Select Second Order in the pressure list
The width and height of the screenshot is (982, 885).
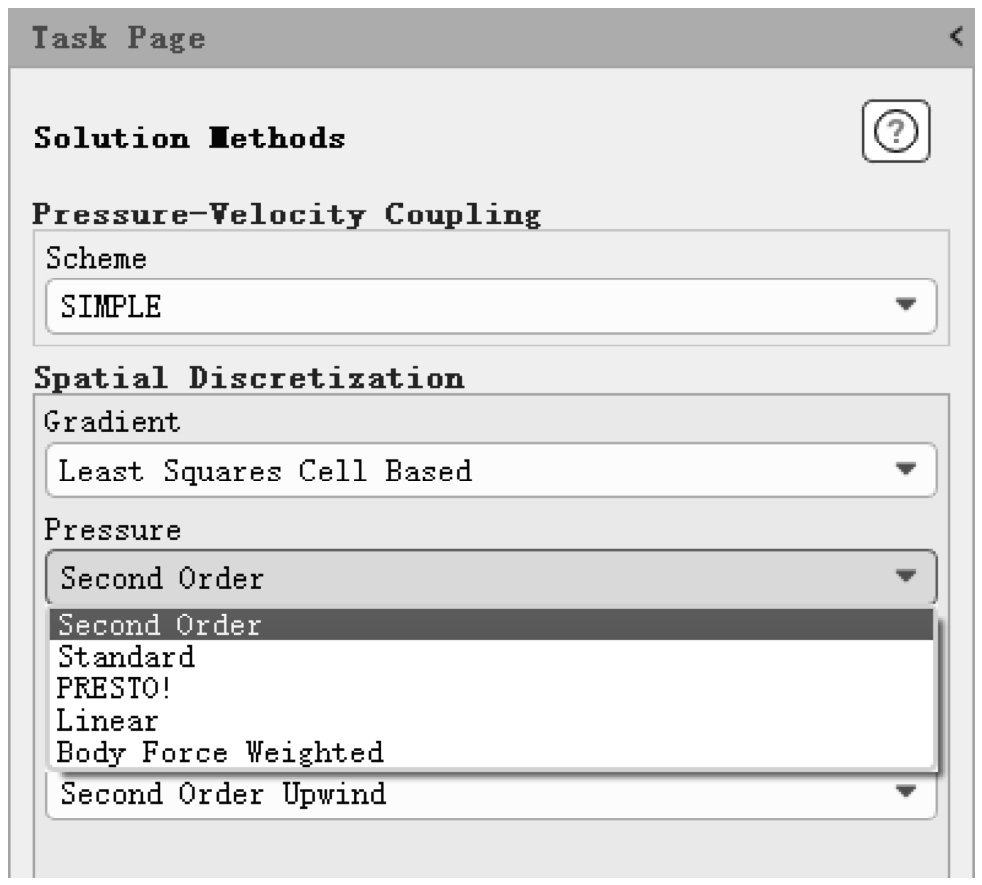click(x=160, y=625)
